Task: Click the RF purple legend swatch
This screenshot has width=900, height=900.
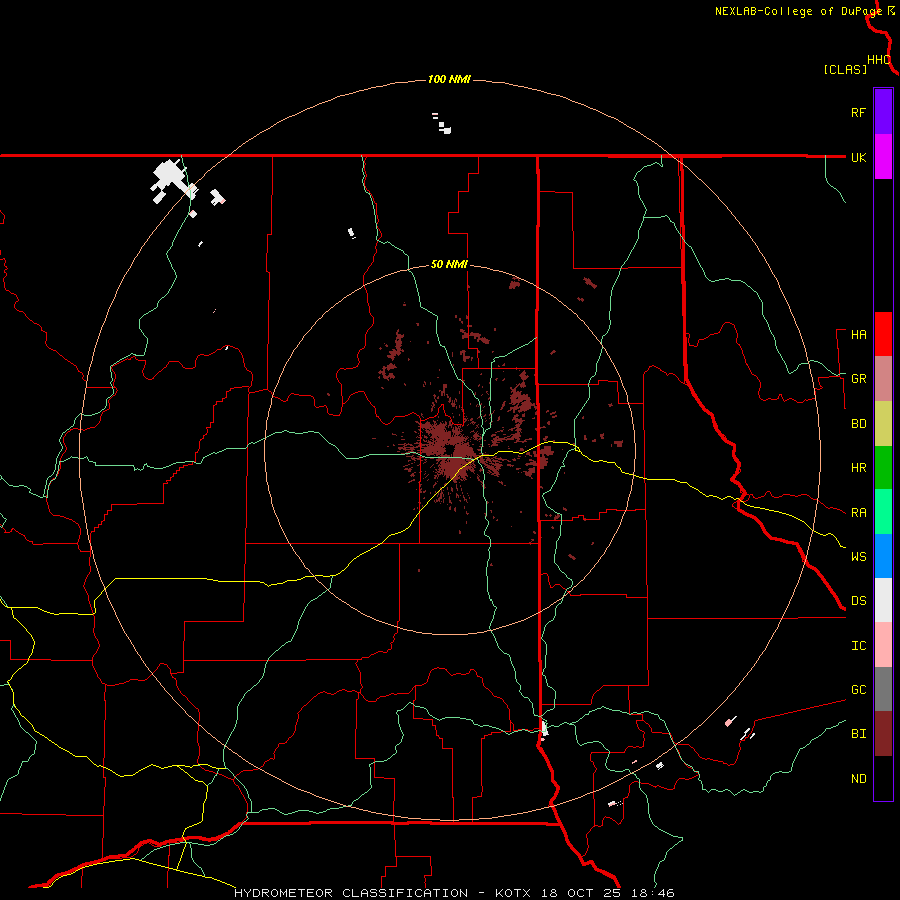Action: tap(883, 112)
